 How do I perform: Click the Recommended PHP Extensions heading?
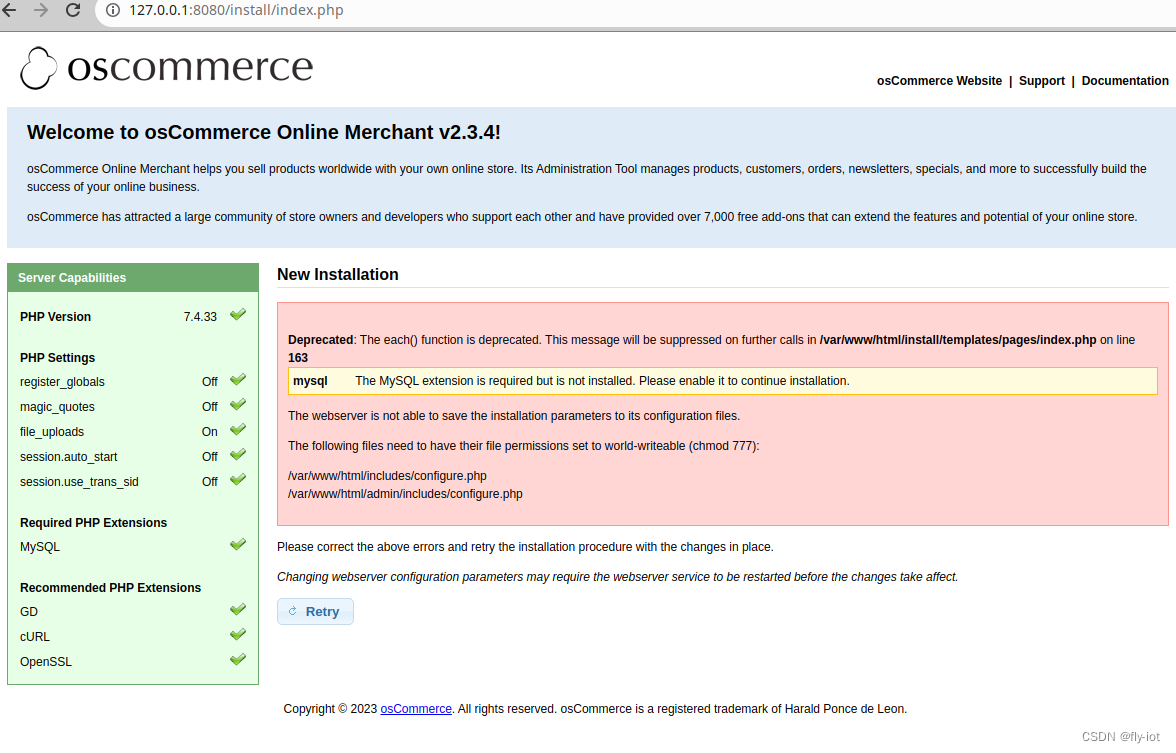[x=110, y=588]
